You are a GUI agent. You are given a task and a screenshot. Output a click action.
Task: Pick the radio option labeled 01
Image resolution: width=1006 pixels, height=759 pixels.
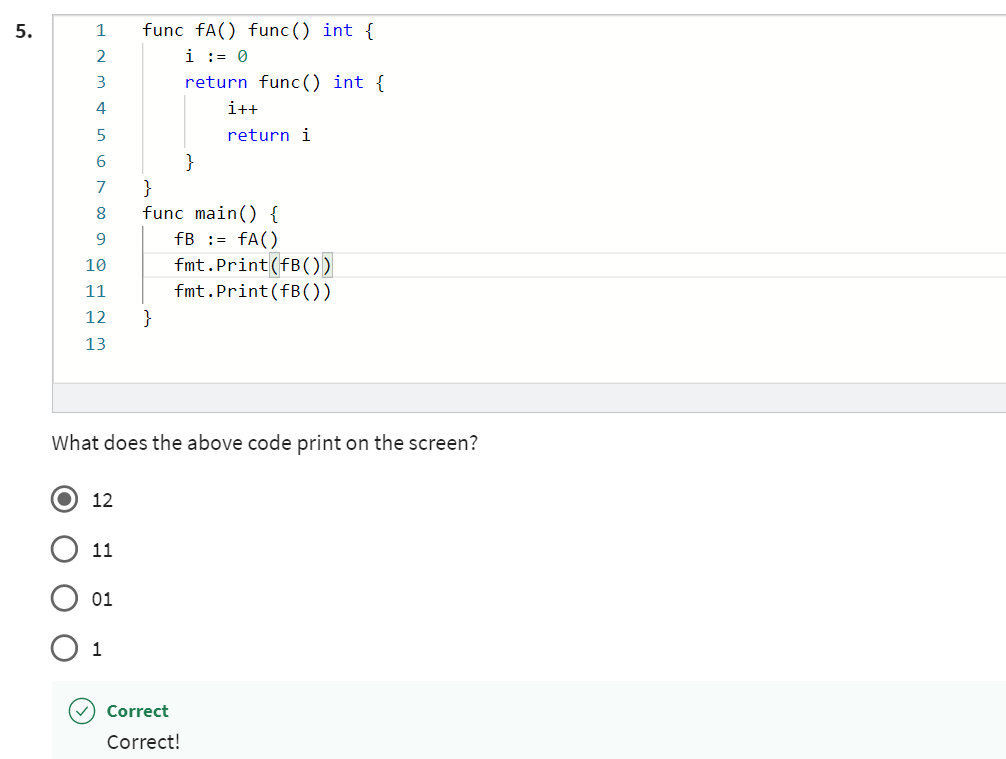(64, 598)
